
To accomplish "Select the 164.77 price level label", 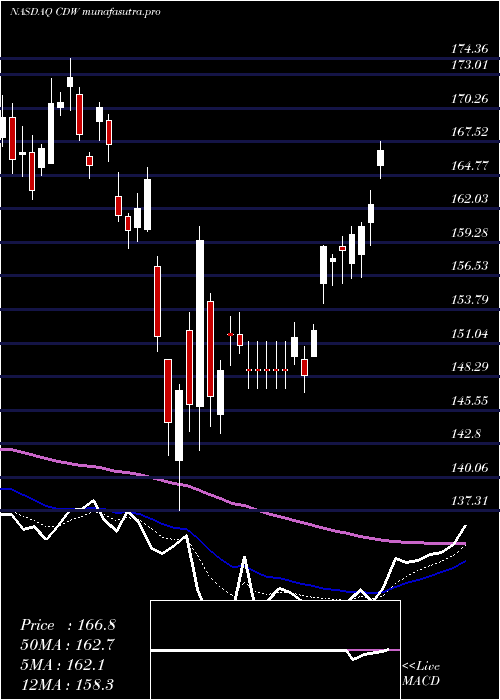I will (x=469, y=166).
